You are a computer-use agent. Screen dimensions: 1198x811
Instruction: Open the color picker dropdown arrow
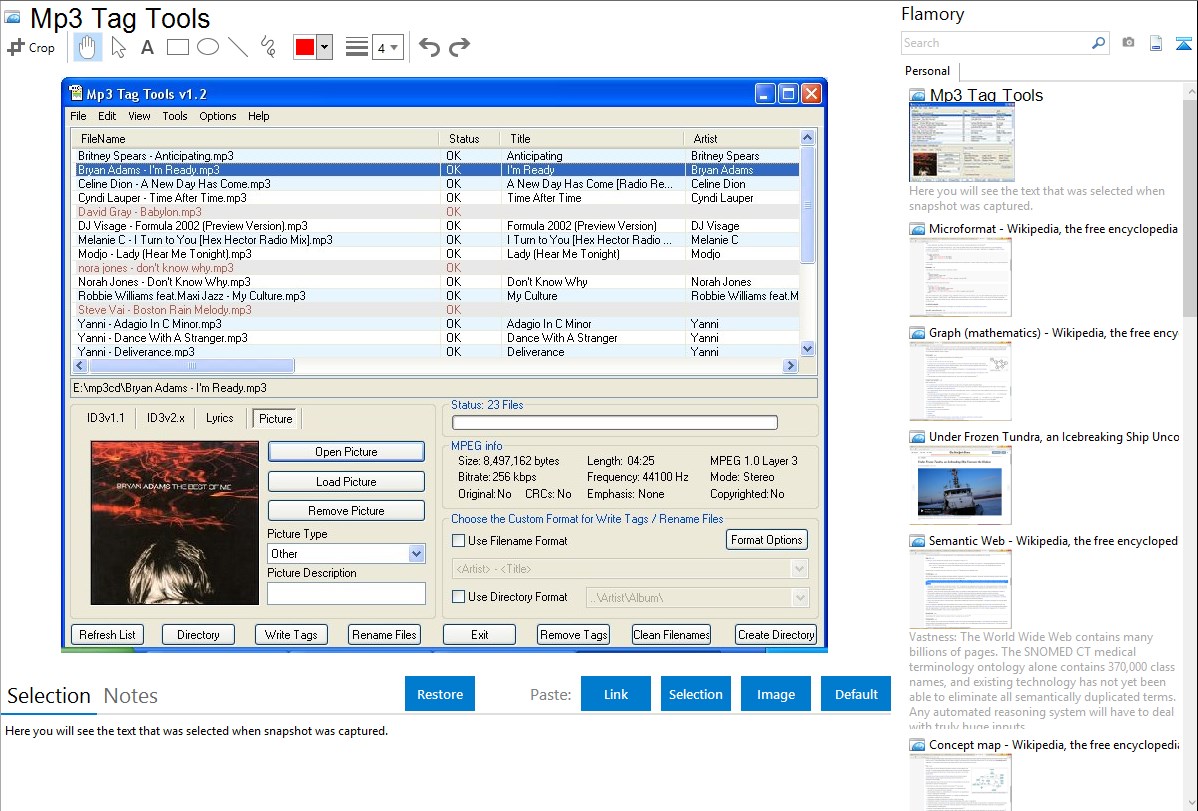click(x=325, y=47)
